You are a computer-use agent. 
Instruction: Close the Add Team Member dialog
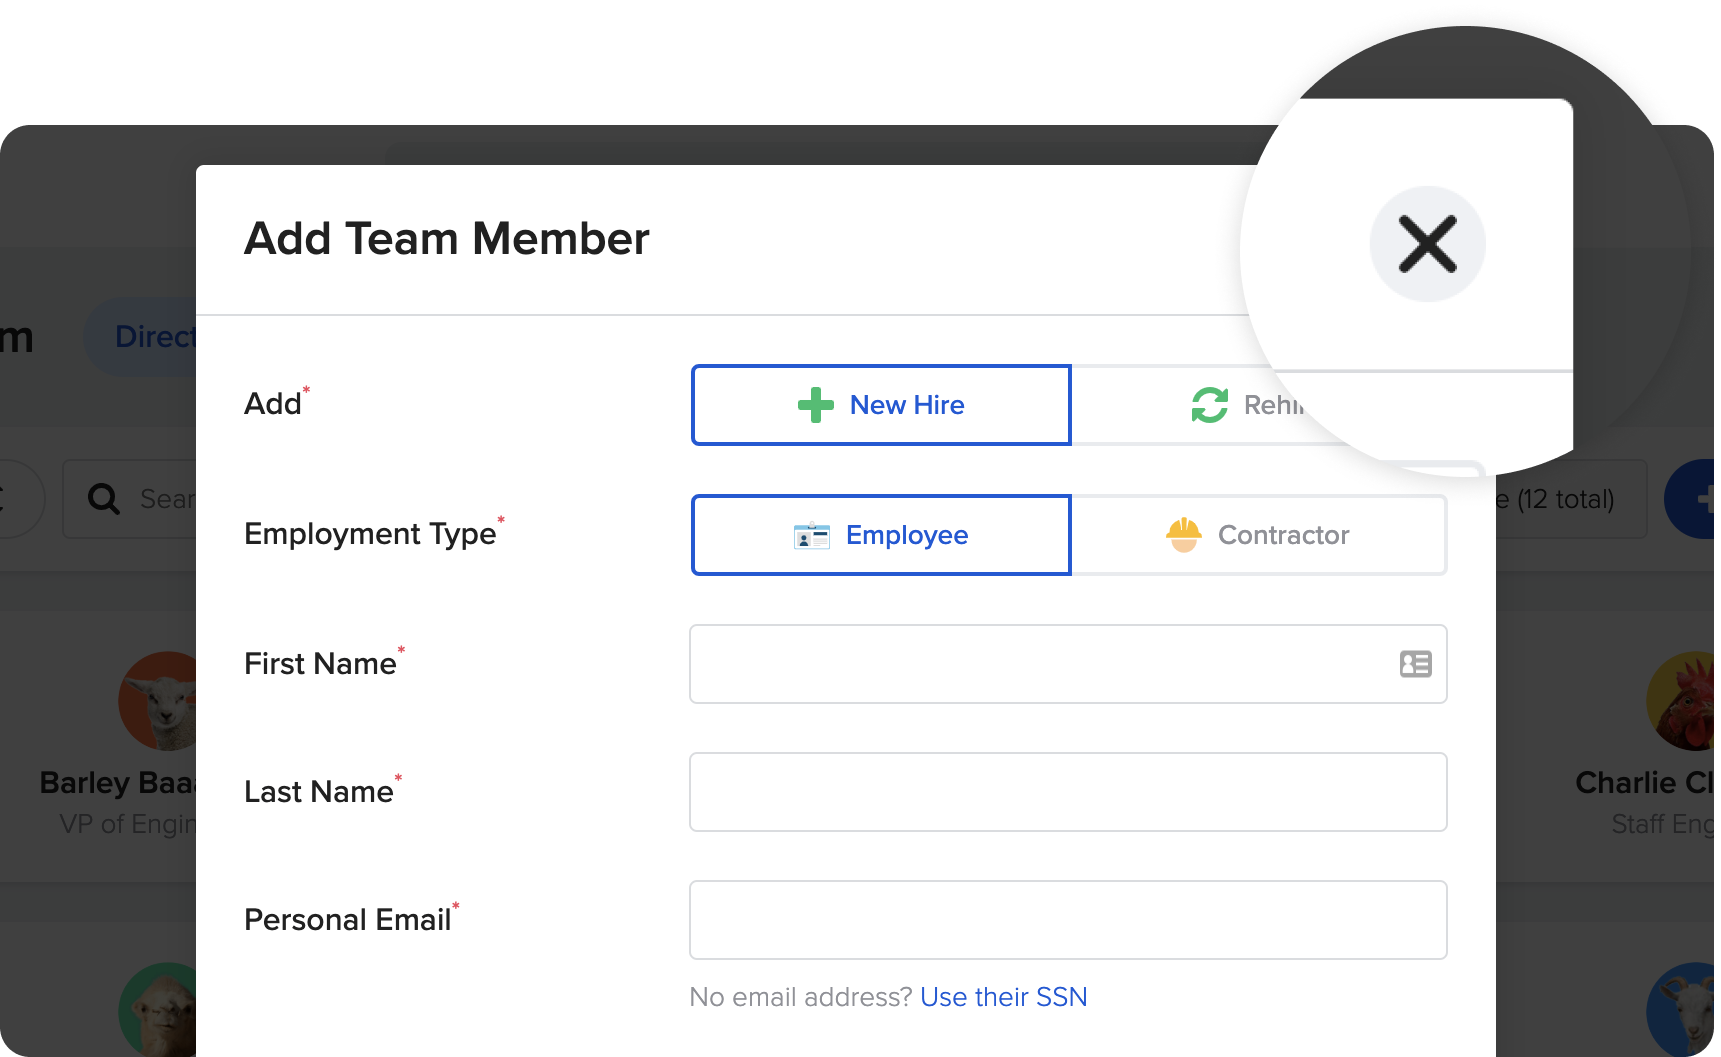[x=1427, y=244]
